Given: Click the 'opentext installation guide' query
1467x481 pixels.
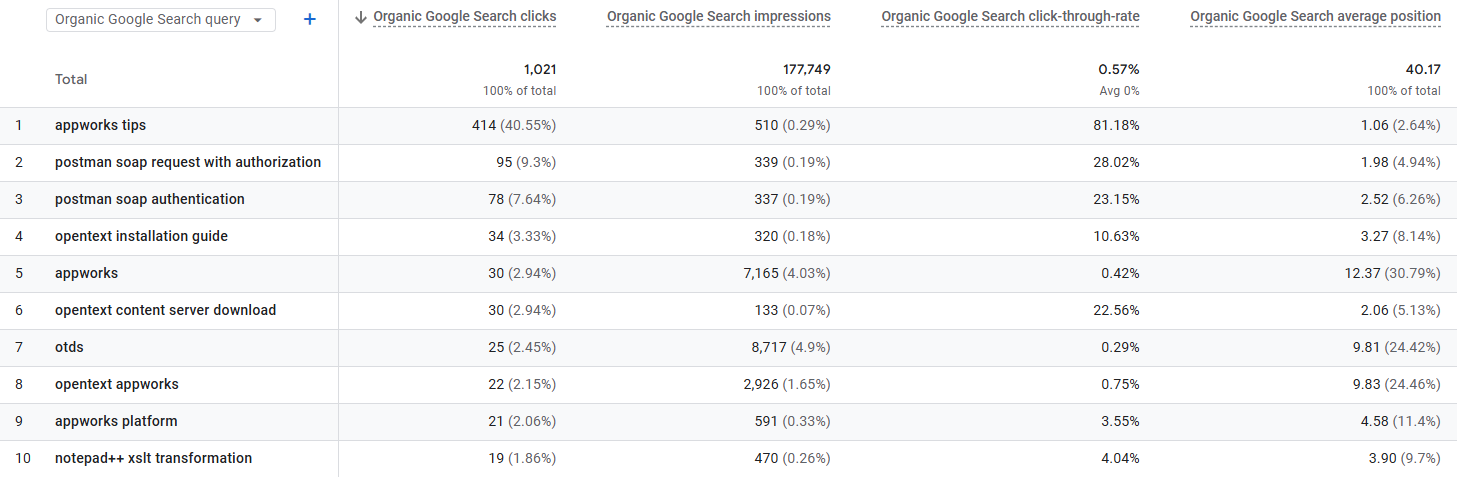Looking at the screenshot, I should [x=141, y=237].
